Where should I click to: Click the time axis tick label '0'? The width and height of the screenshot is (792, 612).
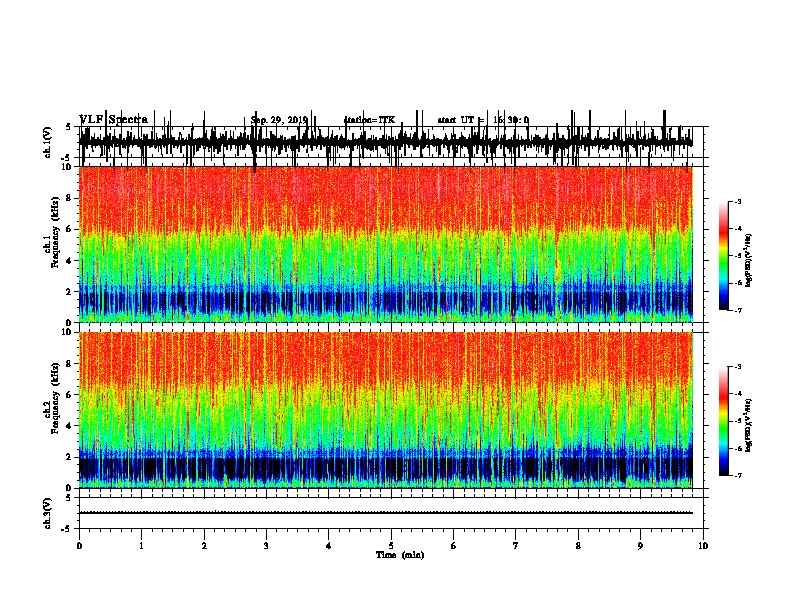pos(79,546)
